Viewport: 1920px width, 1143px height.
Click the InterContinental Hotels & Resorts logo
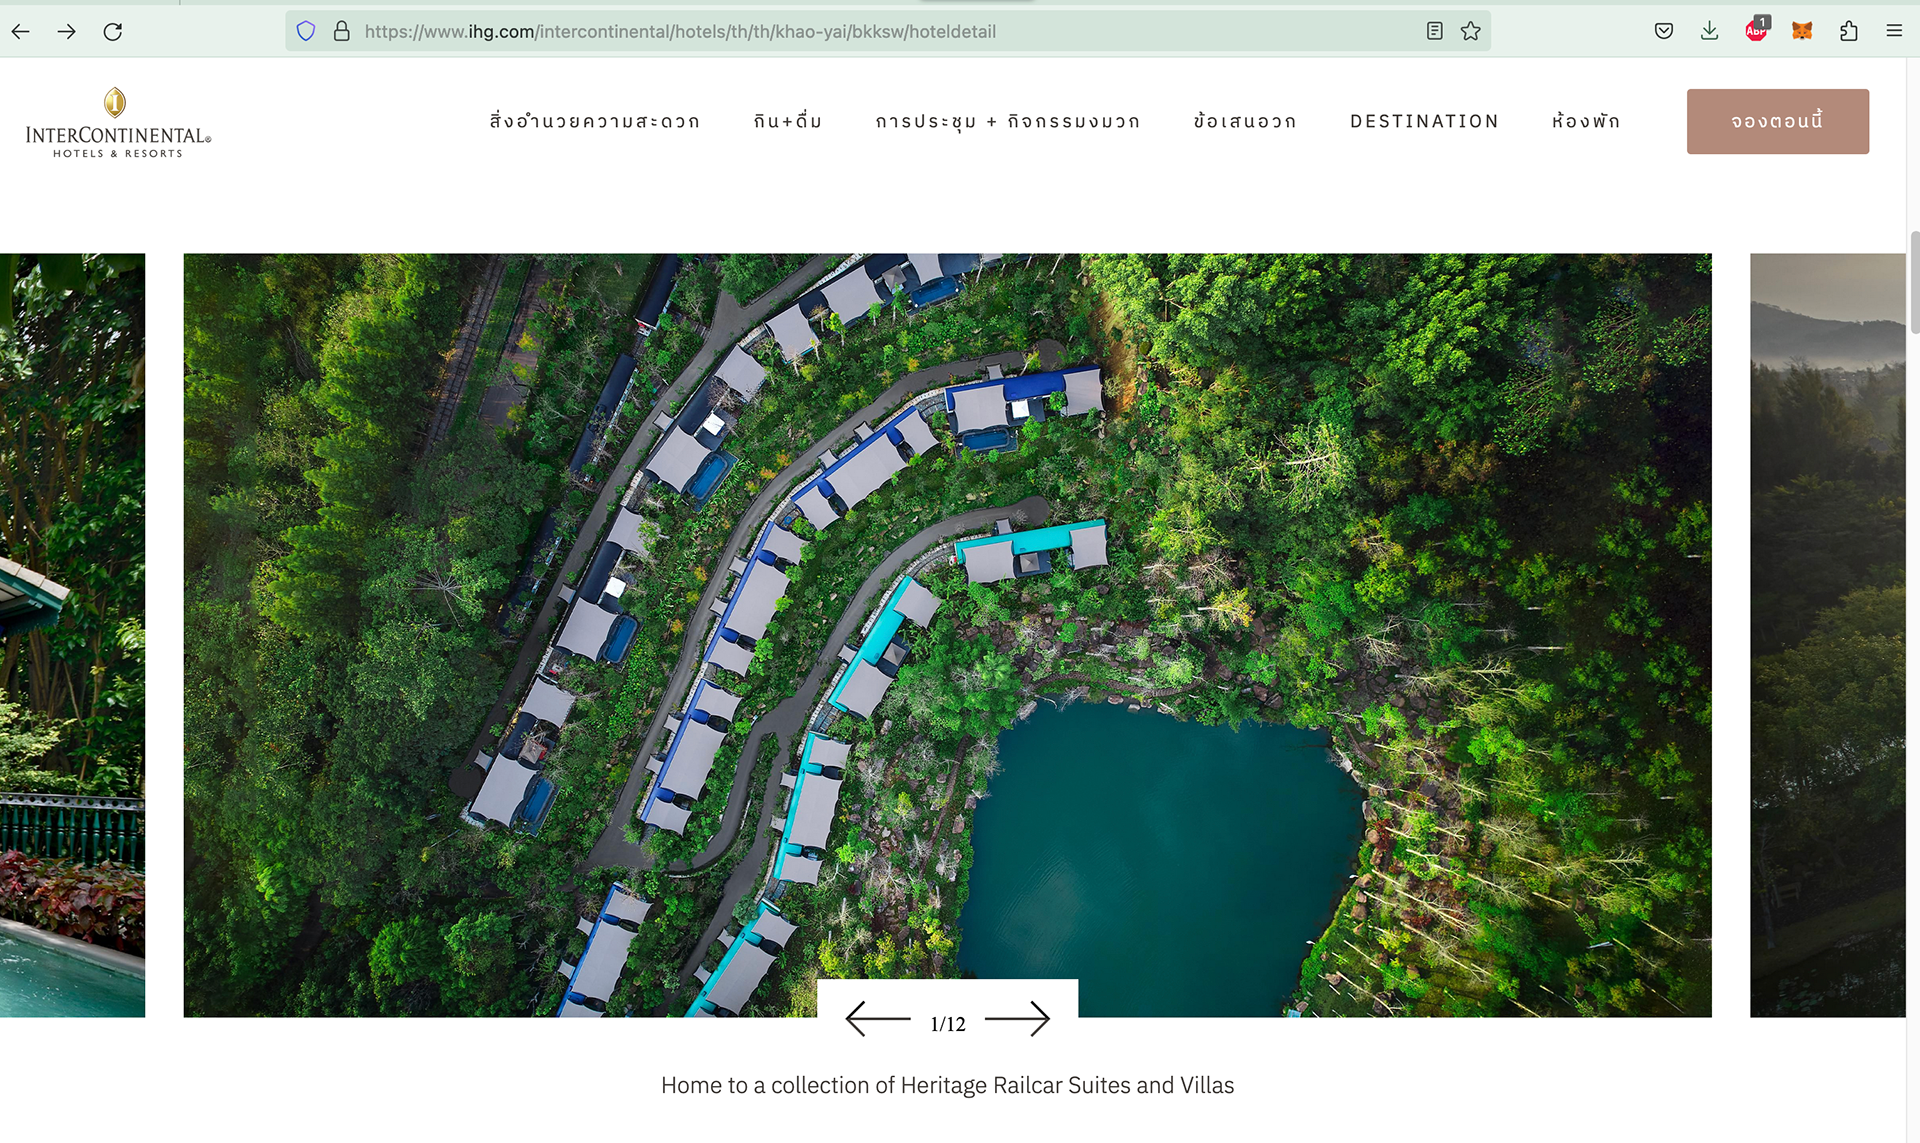click(118, 123)
